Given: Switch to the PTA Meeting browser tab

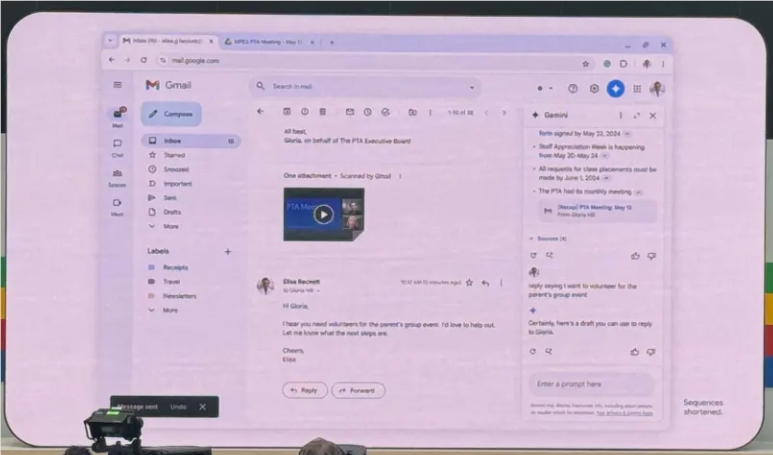Looking at the screenshot, I should click(x=267, y=42).
